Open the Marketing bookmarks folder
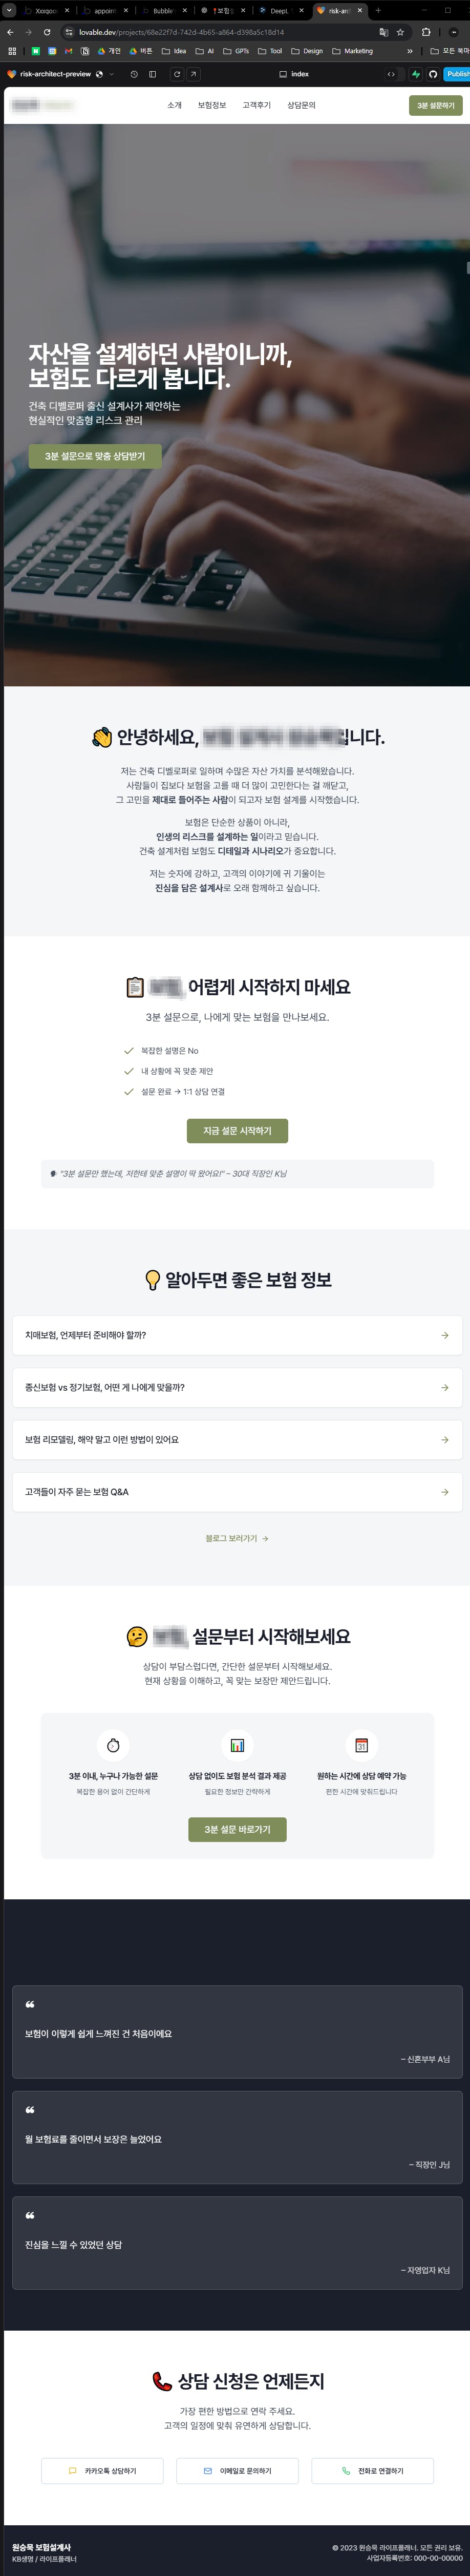 point(352,51)
